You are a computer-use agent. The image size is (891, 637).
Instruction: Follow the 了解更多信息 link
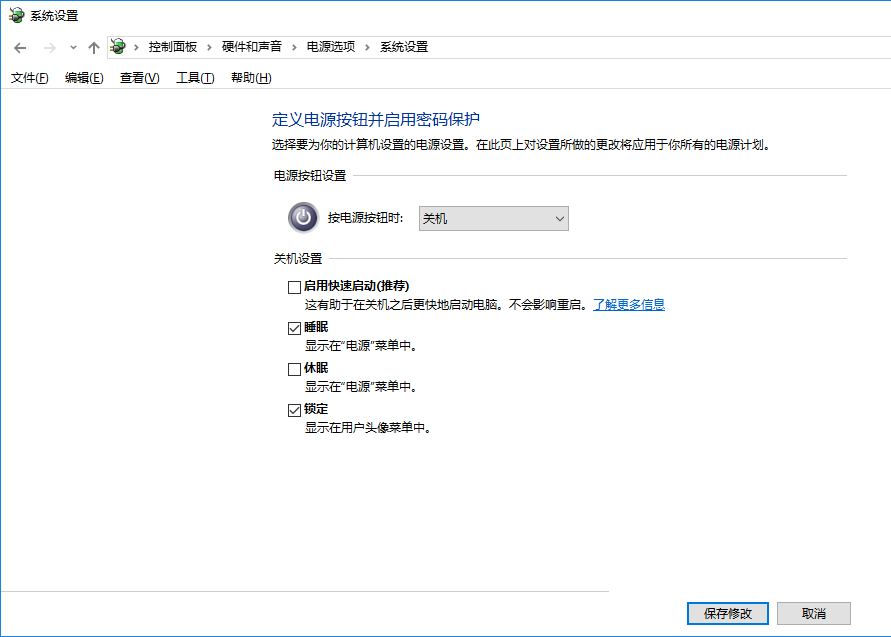pos(629,305)
